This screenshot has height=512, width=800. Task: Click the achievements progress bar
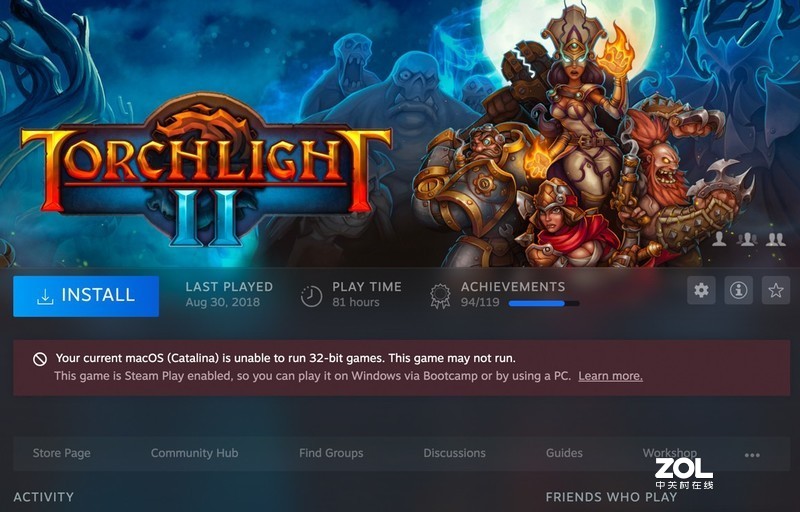pos(544,303)
